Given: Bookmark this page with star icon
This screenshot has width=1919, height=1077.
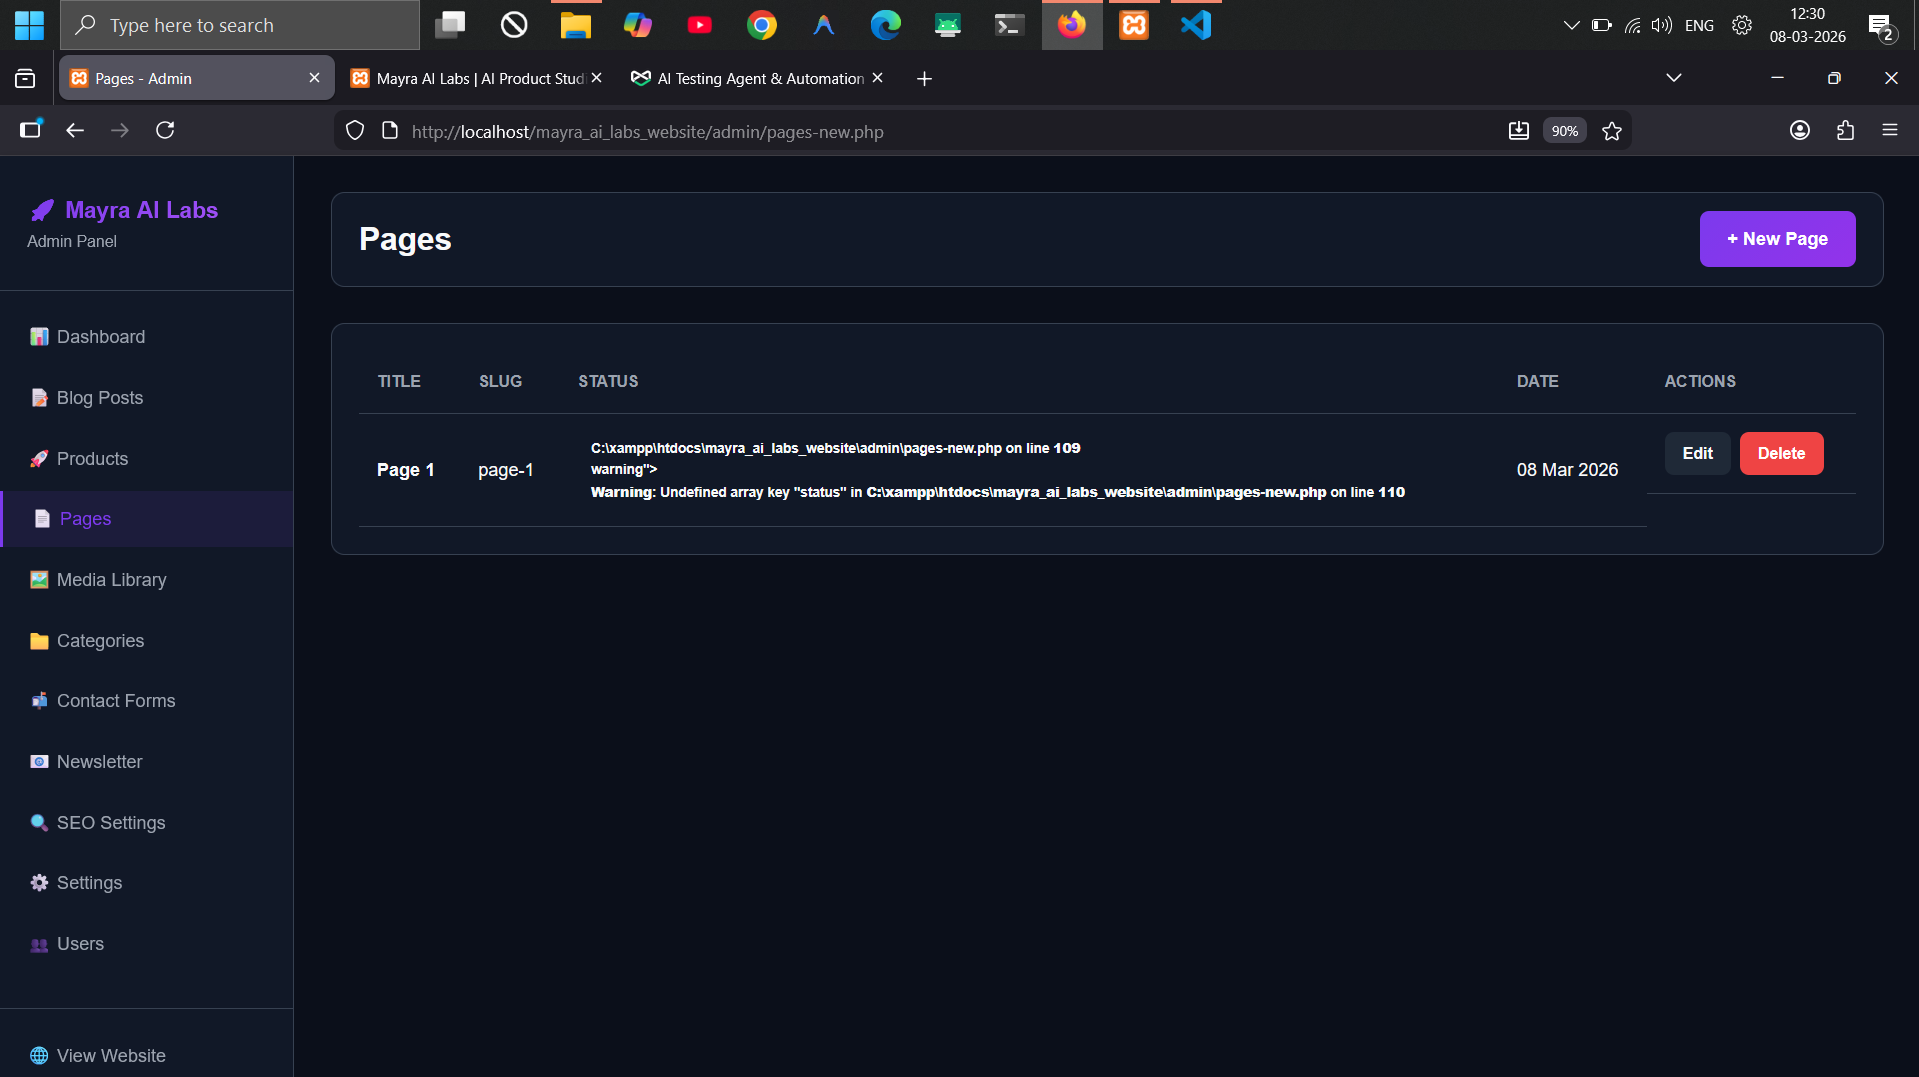Looking at the screenshot, I should click(1611, 131).
